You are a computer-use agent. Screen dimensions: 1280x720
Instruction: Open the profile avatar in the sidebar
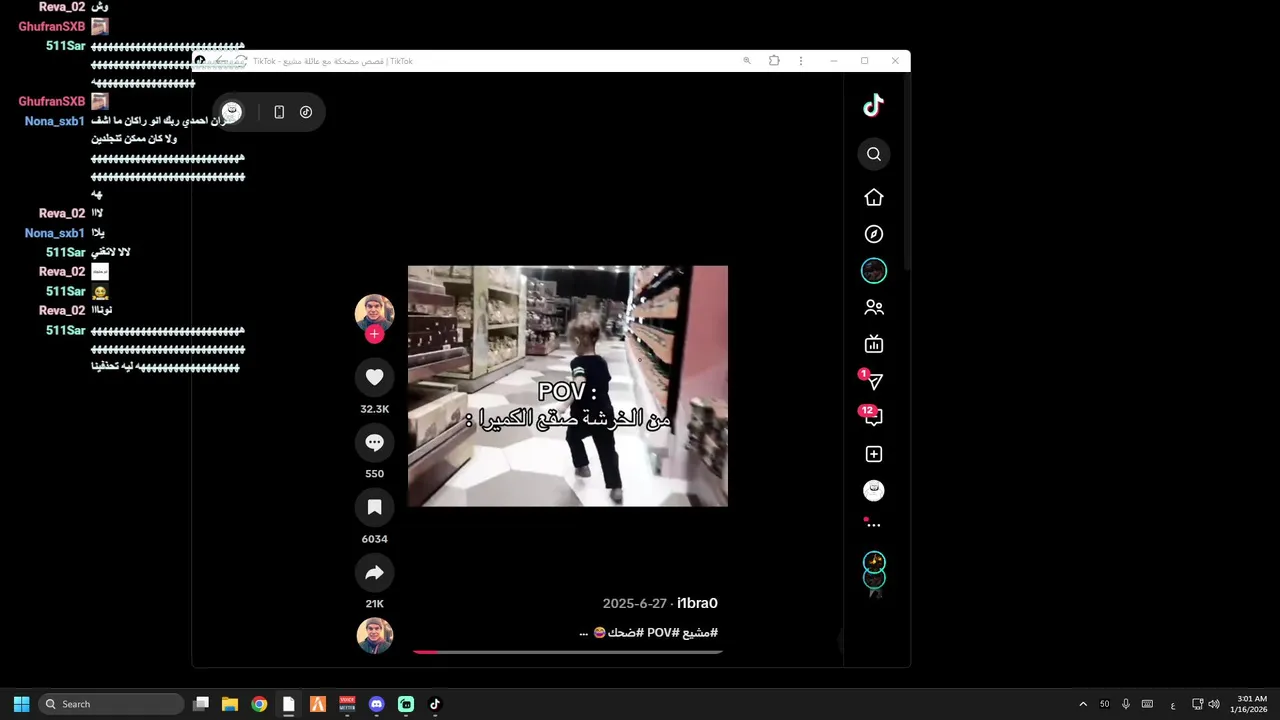874,490
